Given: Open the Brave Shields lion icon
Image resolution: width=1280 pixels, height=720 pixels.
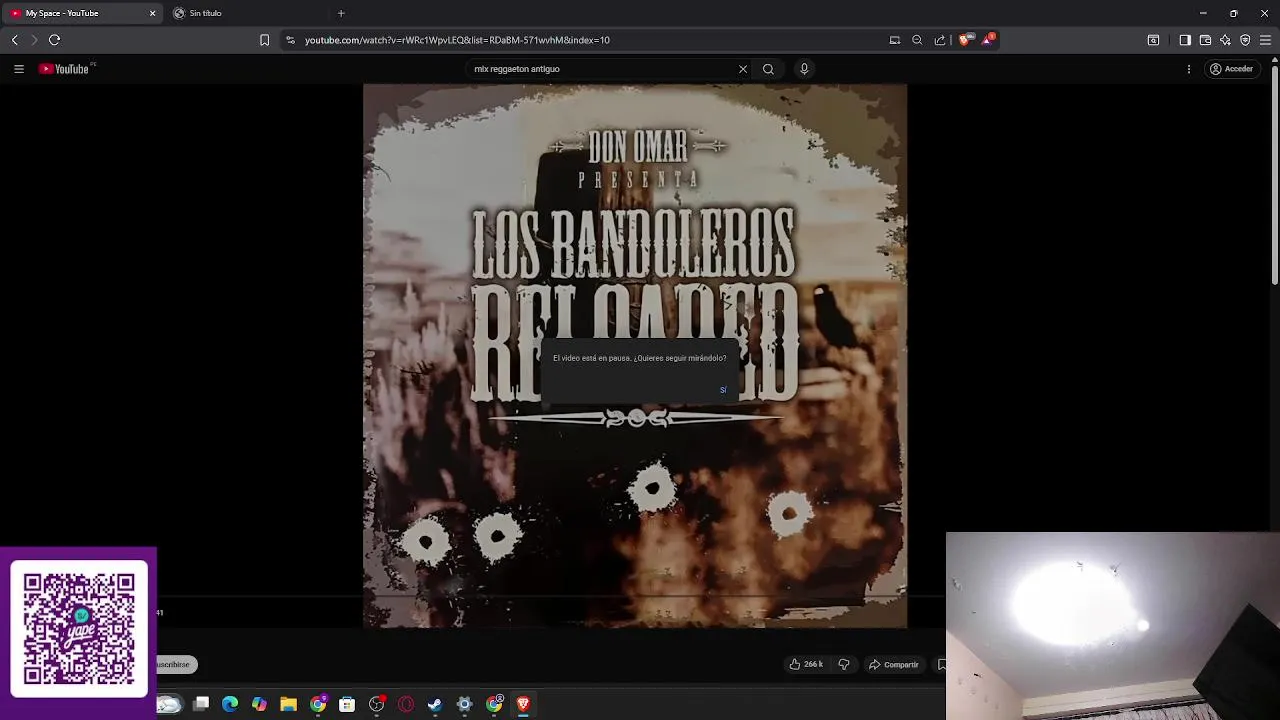Looking at the screenshot, I should (964, 40).
